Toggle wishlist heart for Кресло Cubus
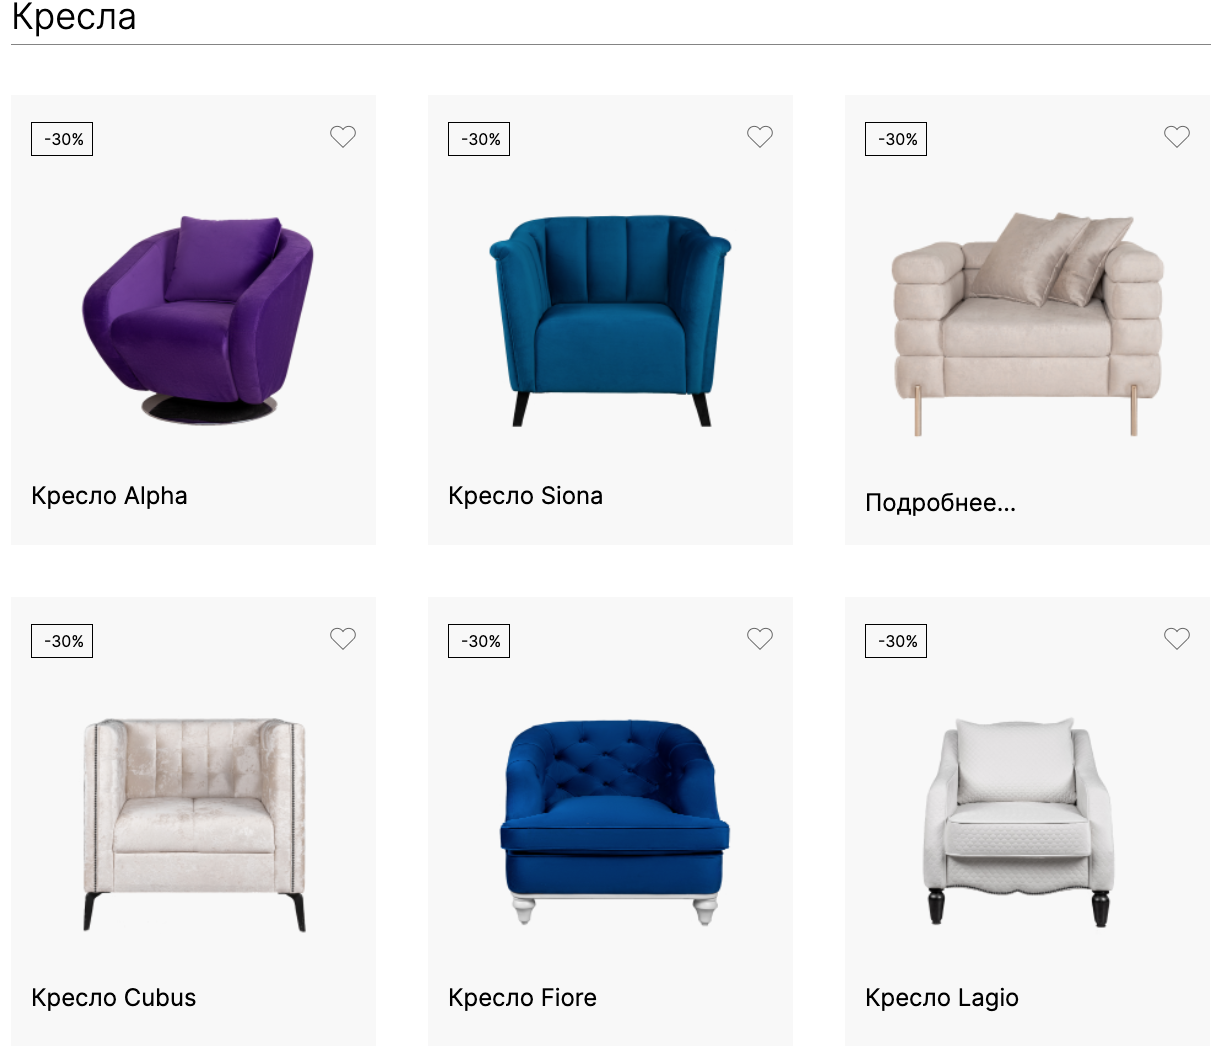 pyautogui.click(x=343, y=639)
